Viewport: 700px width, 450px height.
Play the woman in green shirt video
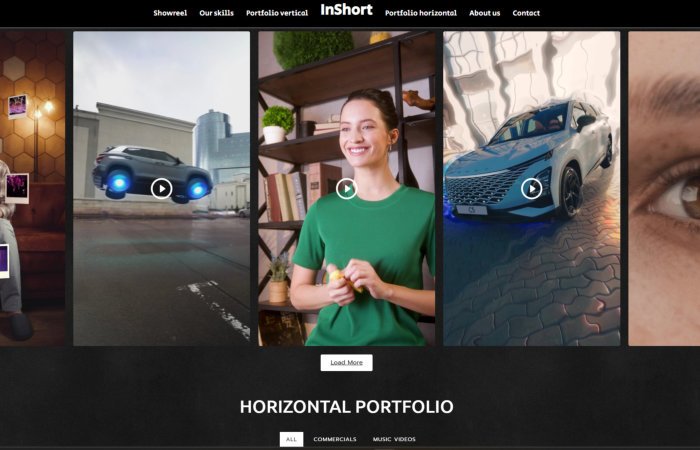(x=346, y=188)
